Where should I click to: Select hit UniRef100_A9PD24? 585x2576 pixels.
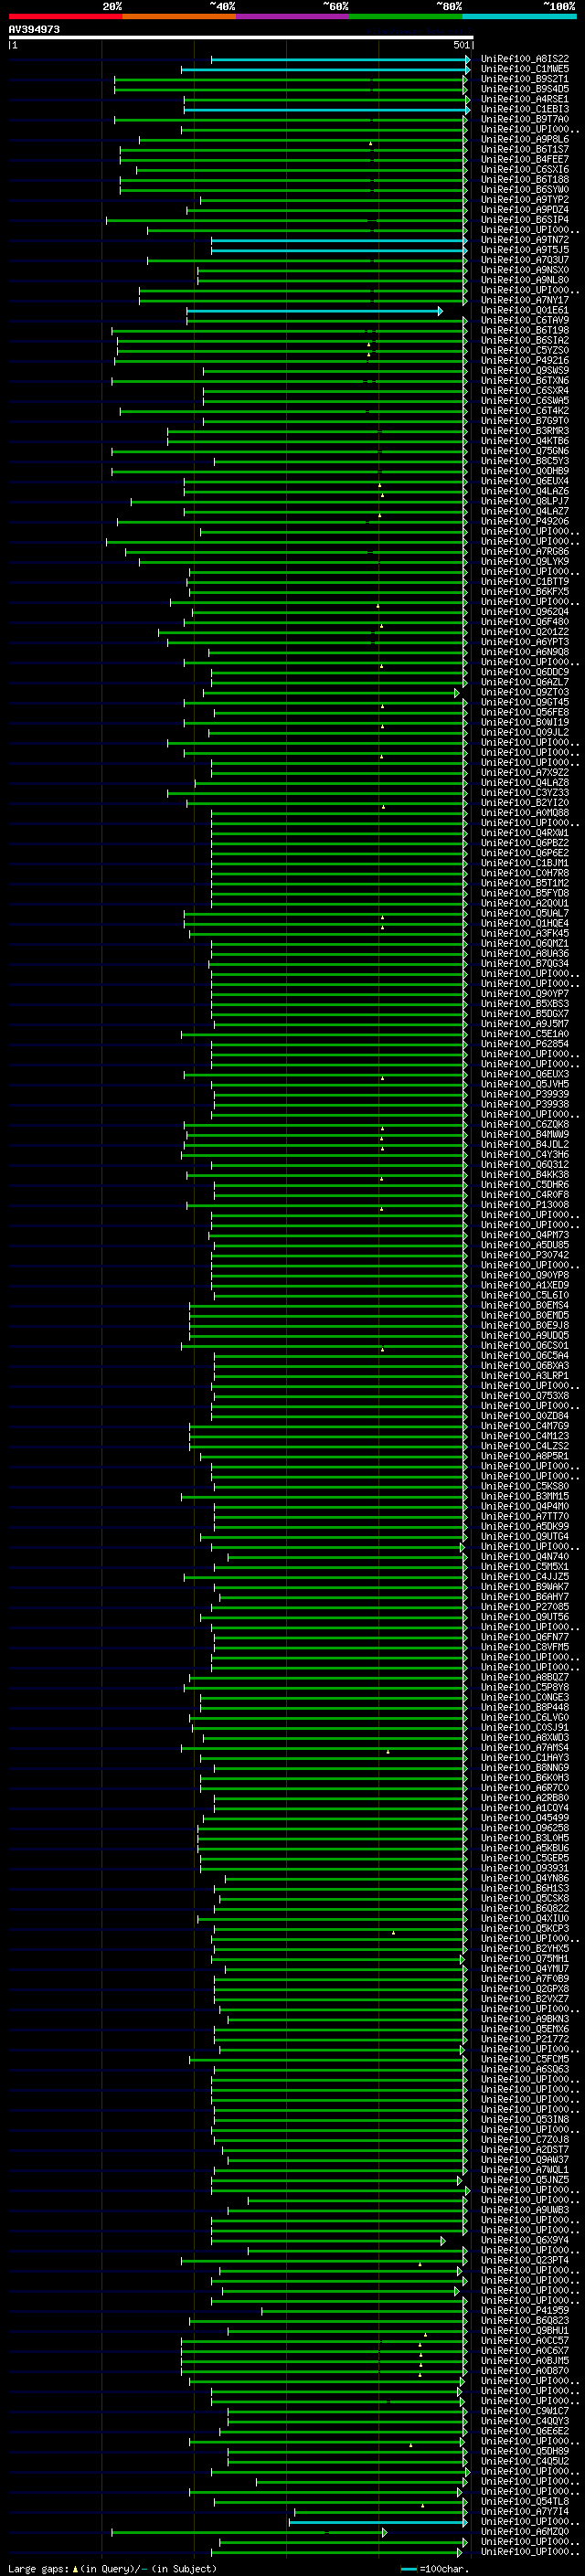[x=525, y=209]
